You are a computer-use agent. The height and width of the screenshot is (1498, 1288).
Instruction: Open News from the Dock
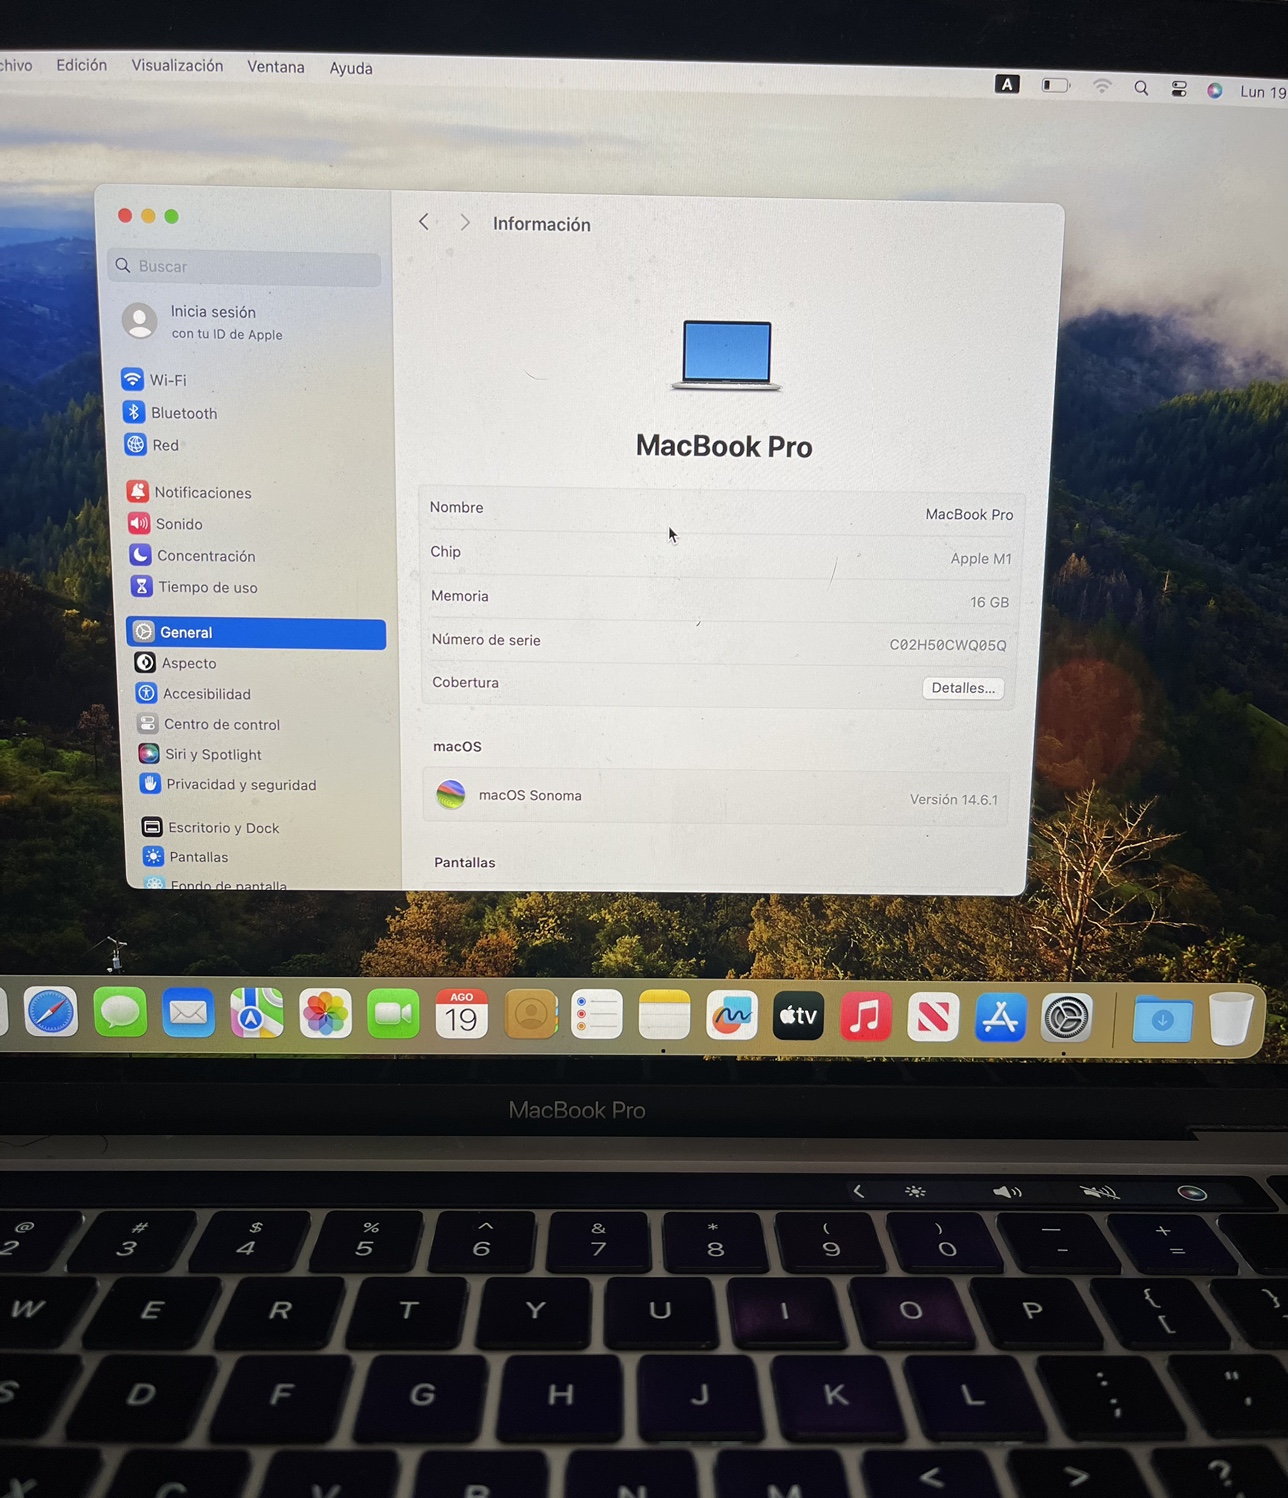(x=933, y=1018)
